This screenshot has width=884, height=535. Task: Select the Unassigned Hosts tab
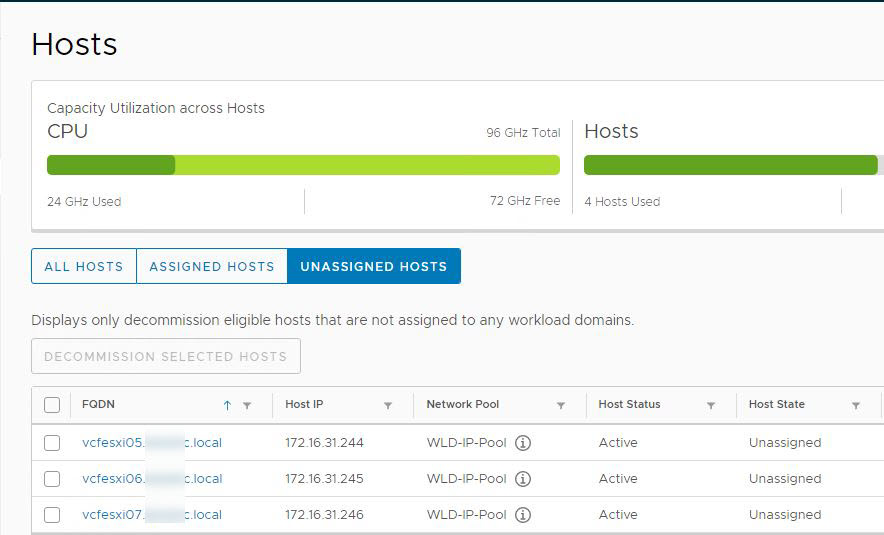[x=374, y=267]
